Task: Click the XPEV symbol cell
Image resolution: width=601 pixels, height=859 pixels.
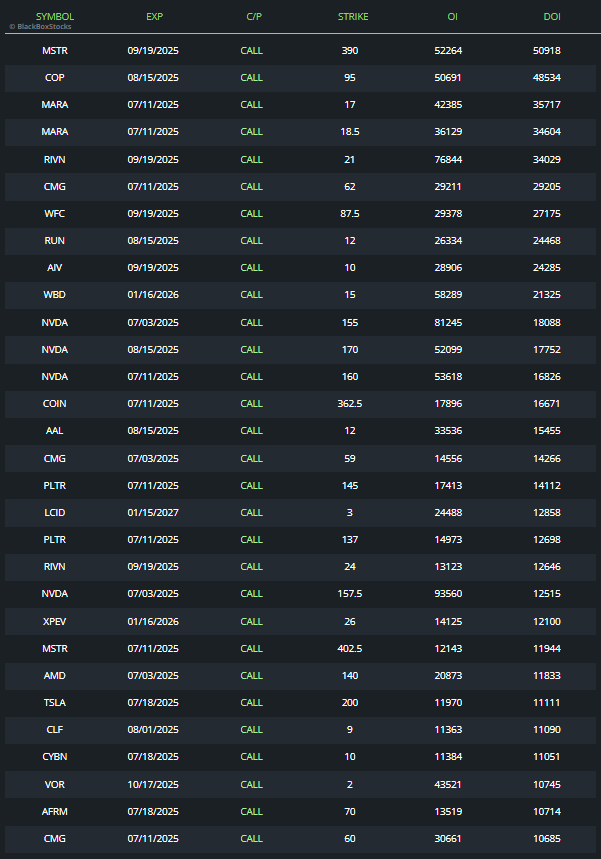Action: (x=55, y=621)
